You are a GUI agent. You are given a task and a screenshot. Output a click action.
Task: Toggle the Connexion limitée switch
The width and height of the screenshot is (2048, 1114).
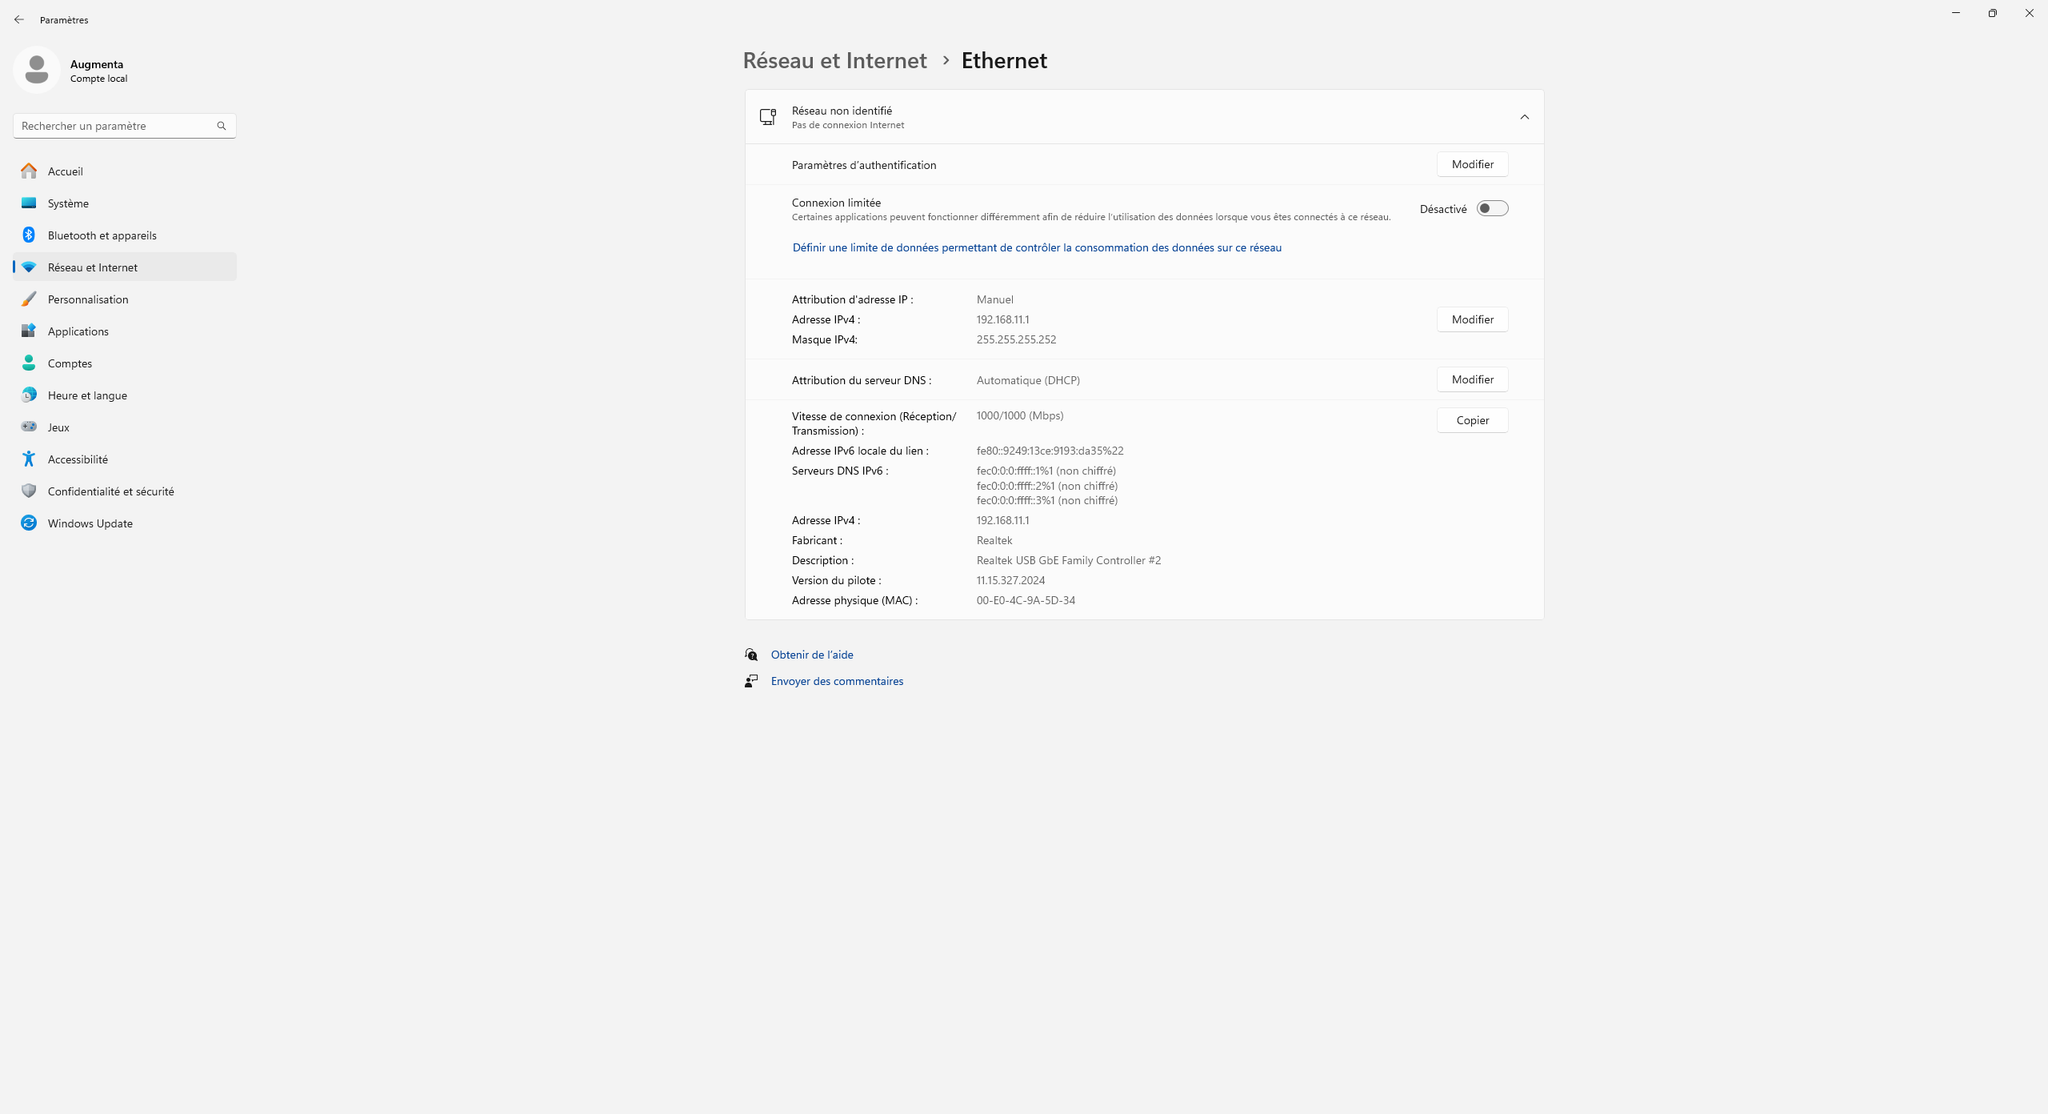[1492, 209]
